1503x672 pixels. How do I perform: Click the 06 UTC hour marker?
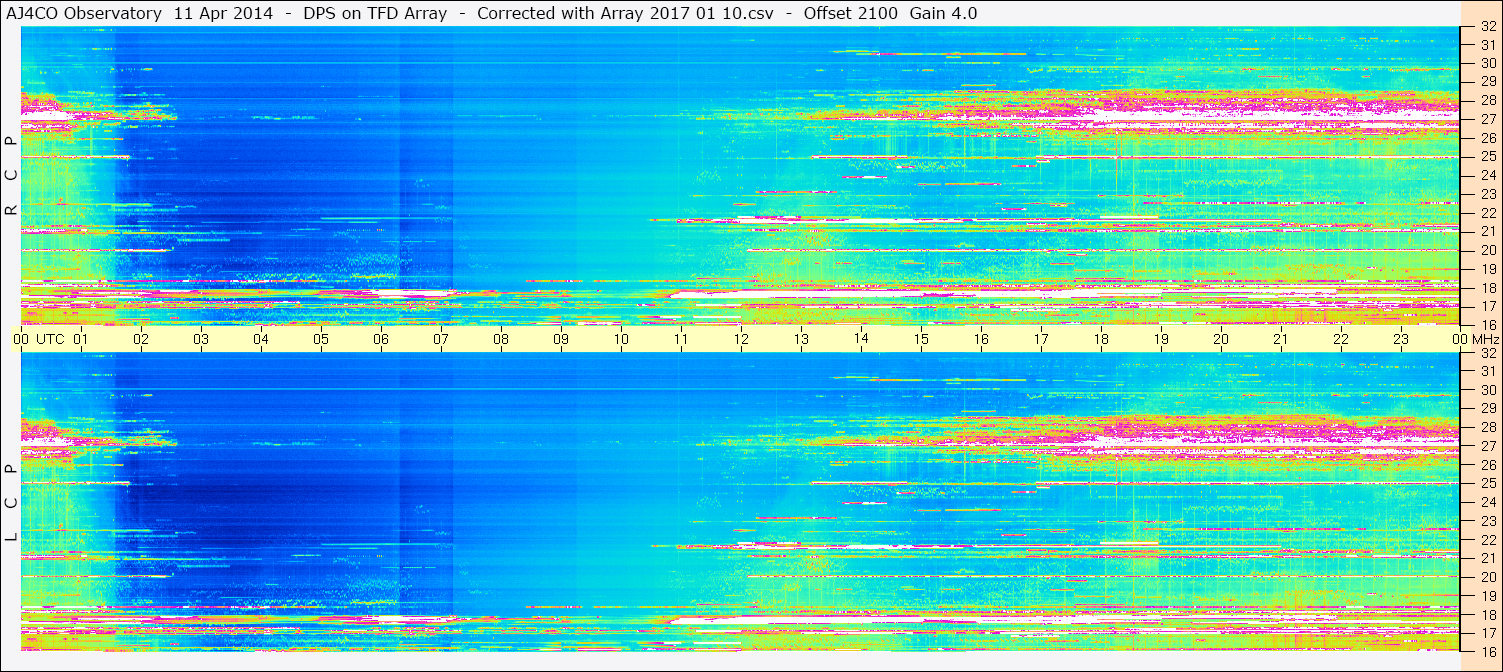(x=381, y=339)
